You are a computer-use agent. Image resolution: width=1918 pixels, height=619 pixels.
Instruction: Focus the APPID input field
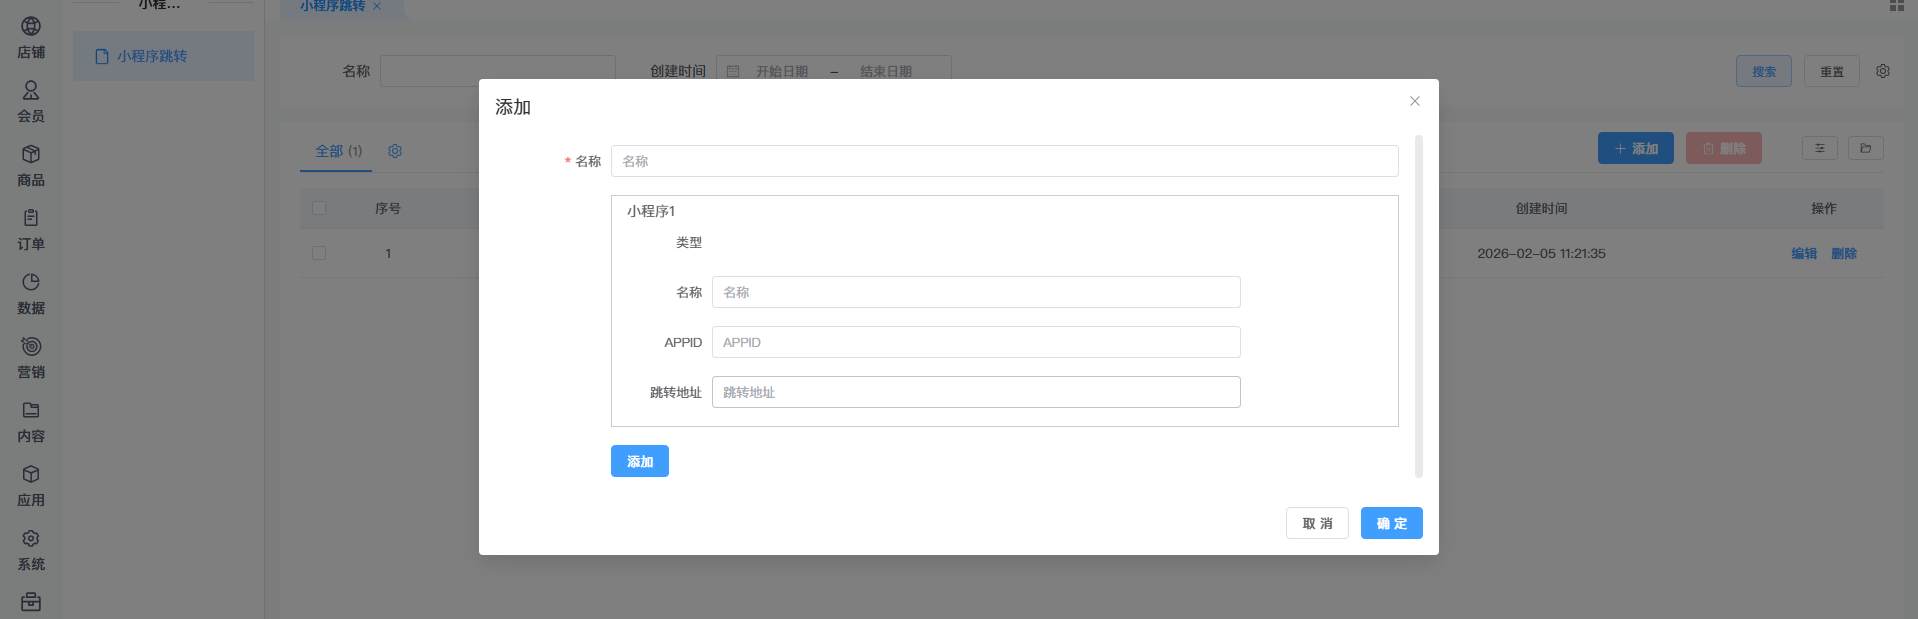point(976,342)
